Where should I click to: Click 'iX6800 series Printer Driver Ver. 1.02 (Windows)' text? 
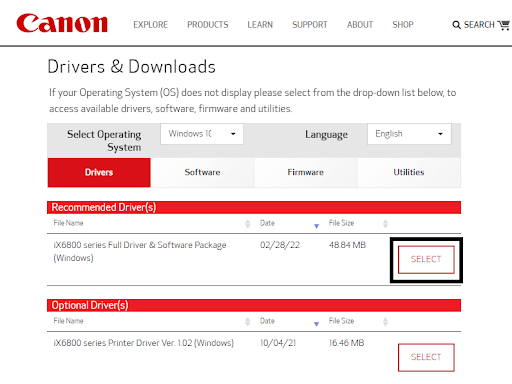click(x=143, y=343)
